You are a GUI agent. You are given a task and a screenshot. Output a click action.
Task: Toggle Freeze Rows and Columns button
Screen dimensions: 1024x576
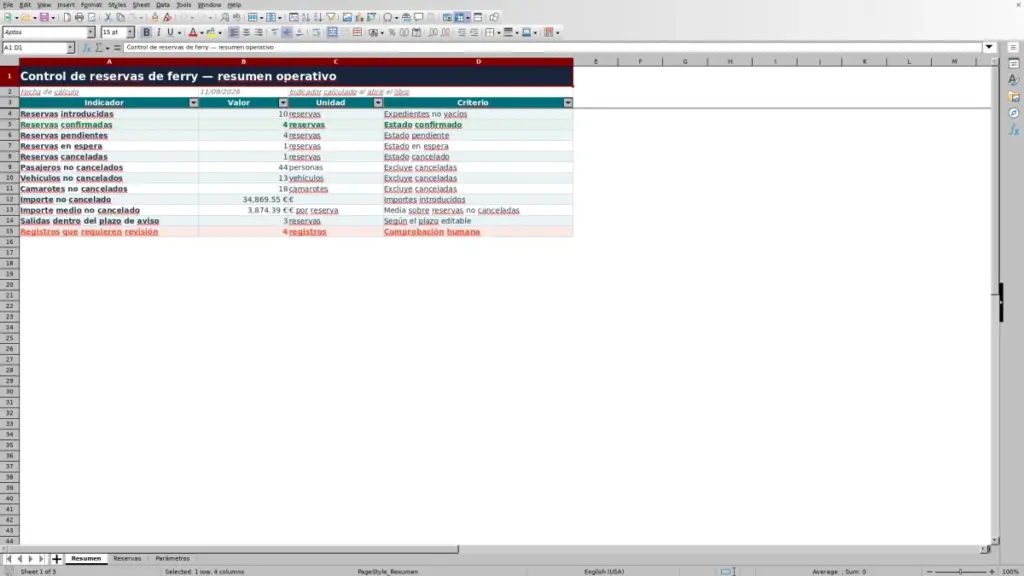pyautogui.click(x=460, y=18)
